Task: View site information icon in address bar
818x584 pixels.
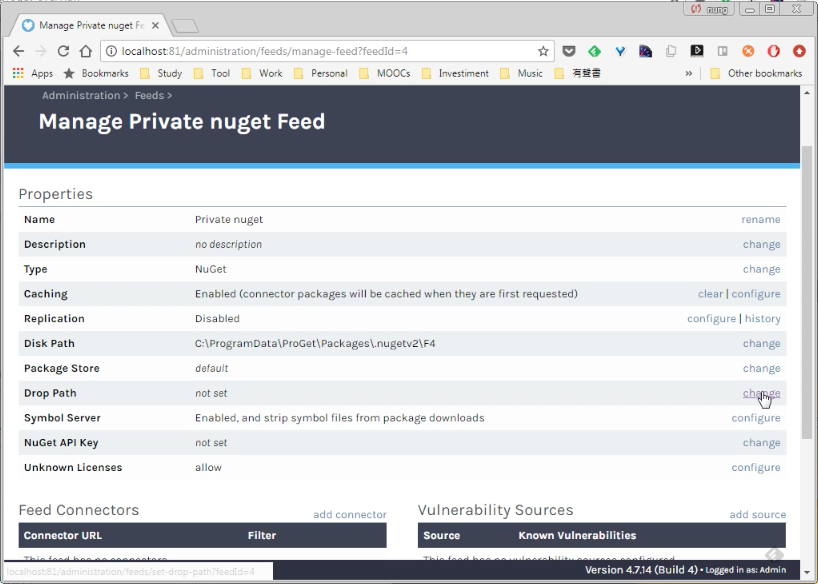Action: (x=111, y=51)
